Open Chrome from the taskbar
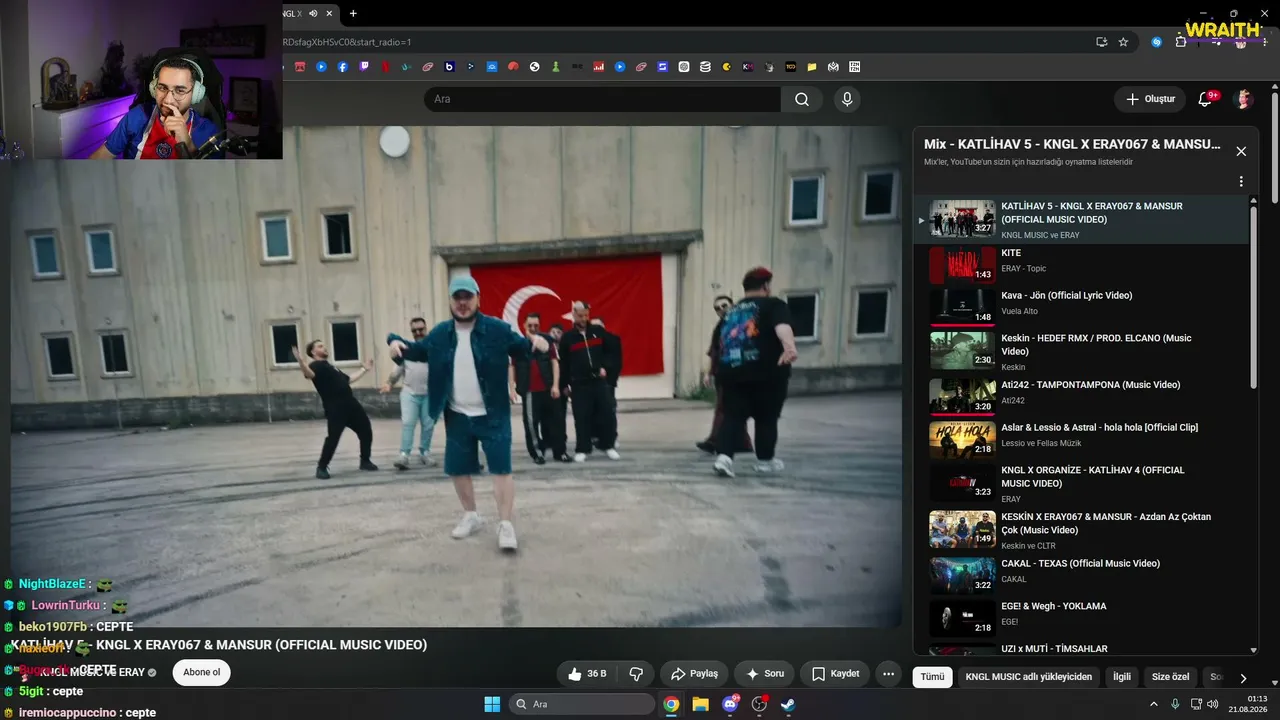Viewport: 1280px width, 720px height. [671, 704]
